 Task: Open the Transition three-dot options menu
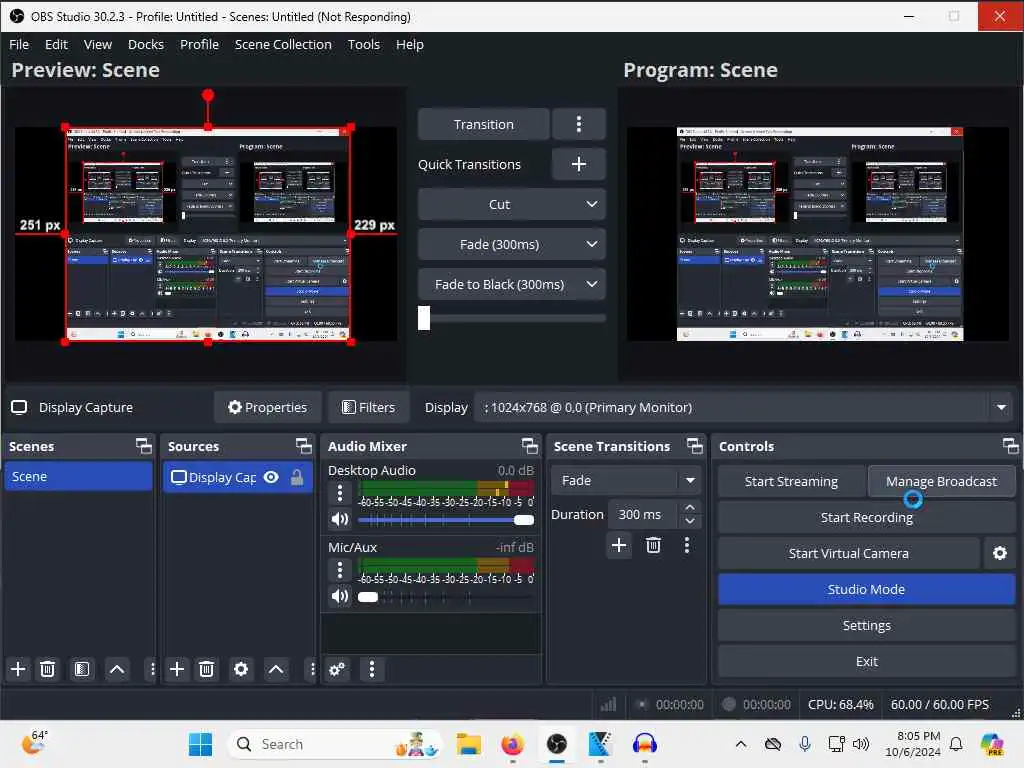tap(579, 124)
